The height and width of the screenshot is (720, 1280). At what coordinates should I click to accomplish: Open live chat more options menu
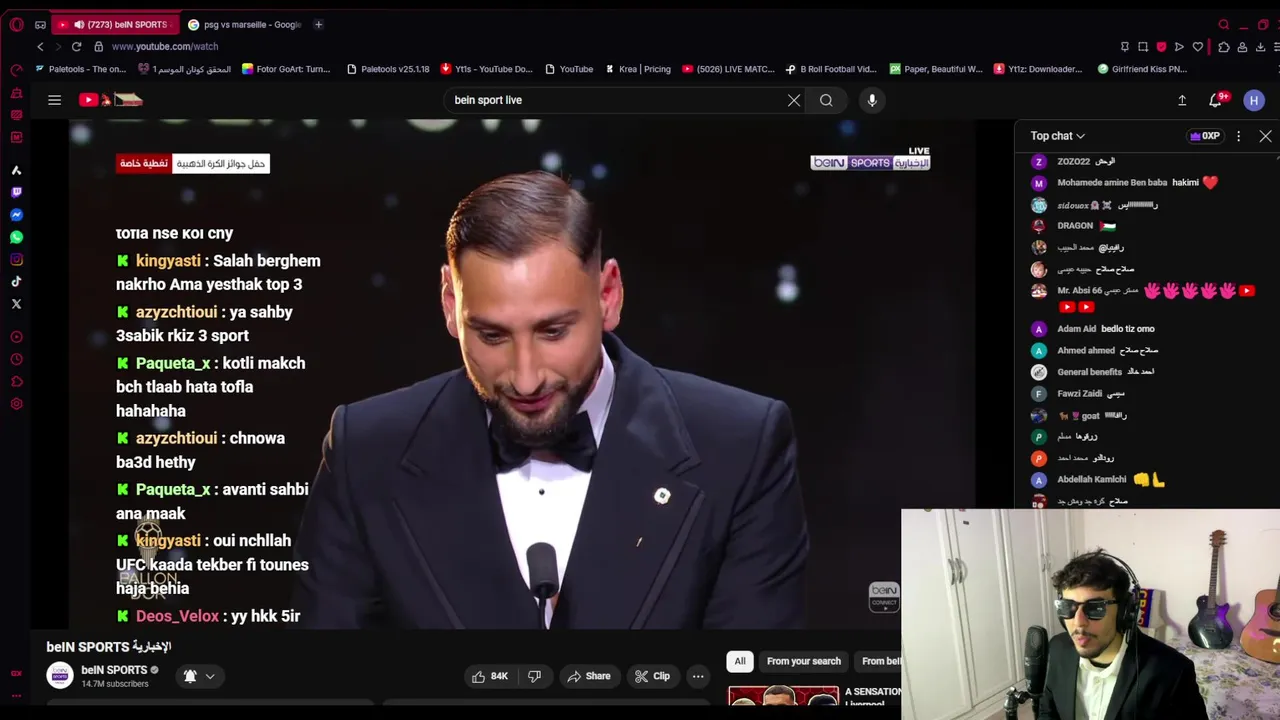point(1238,136)
